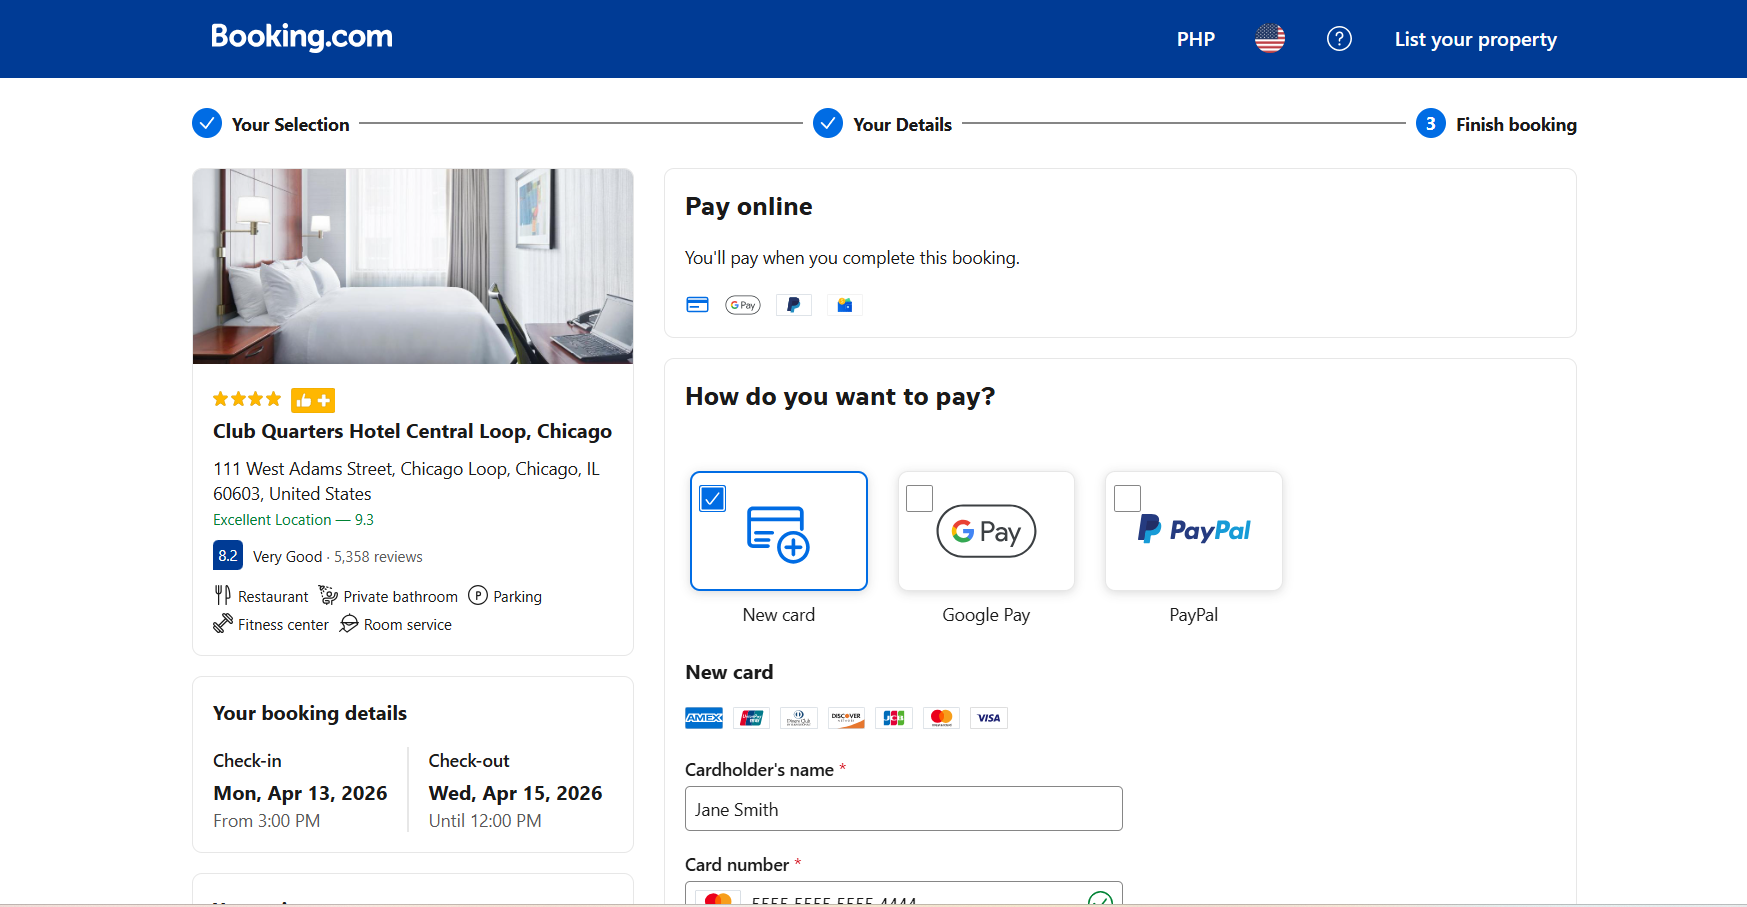The width and height of the screenshot is (1747, 907).
Task: Click the Parking amenity label
Action: pos(517,597)
